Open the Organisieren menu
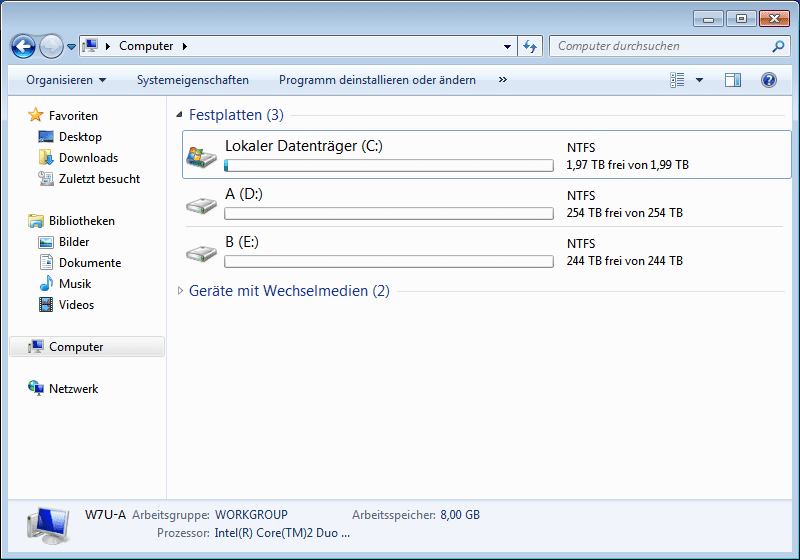Viewport: 800px width, 560px height. pos(66,80)
